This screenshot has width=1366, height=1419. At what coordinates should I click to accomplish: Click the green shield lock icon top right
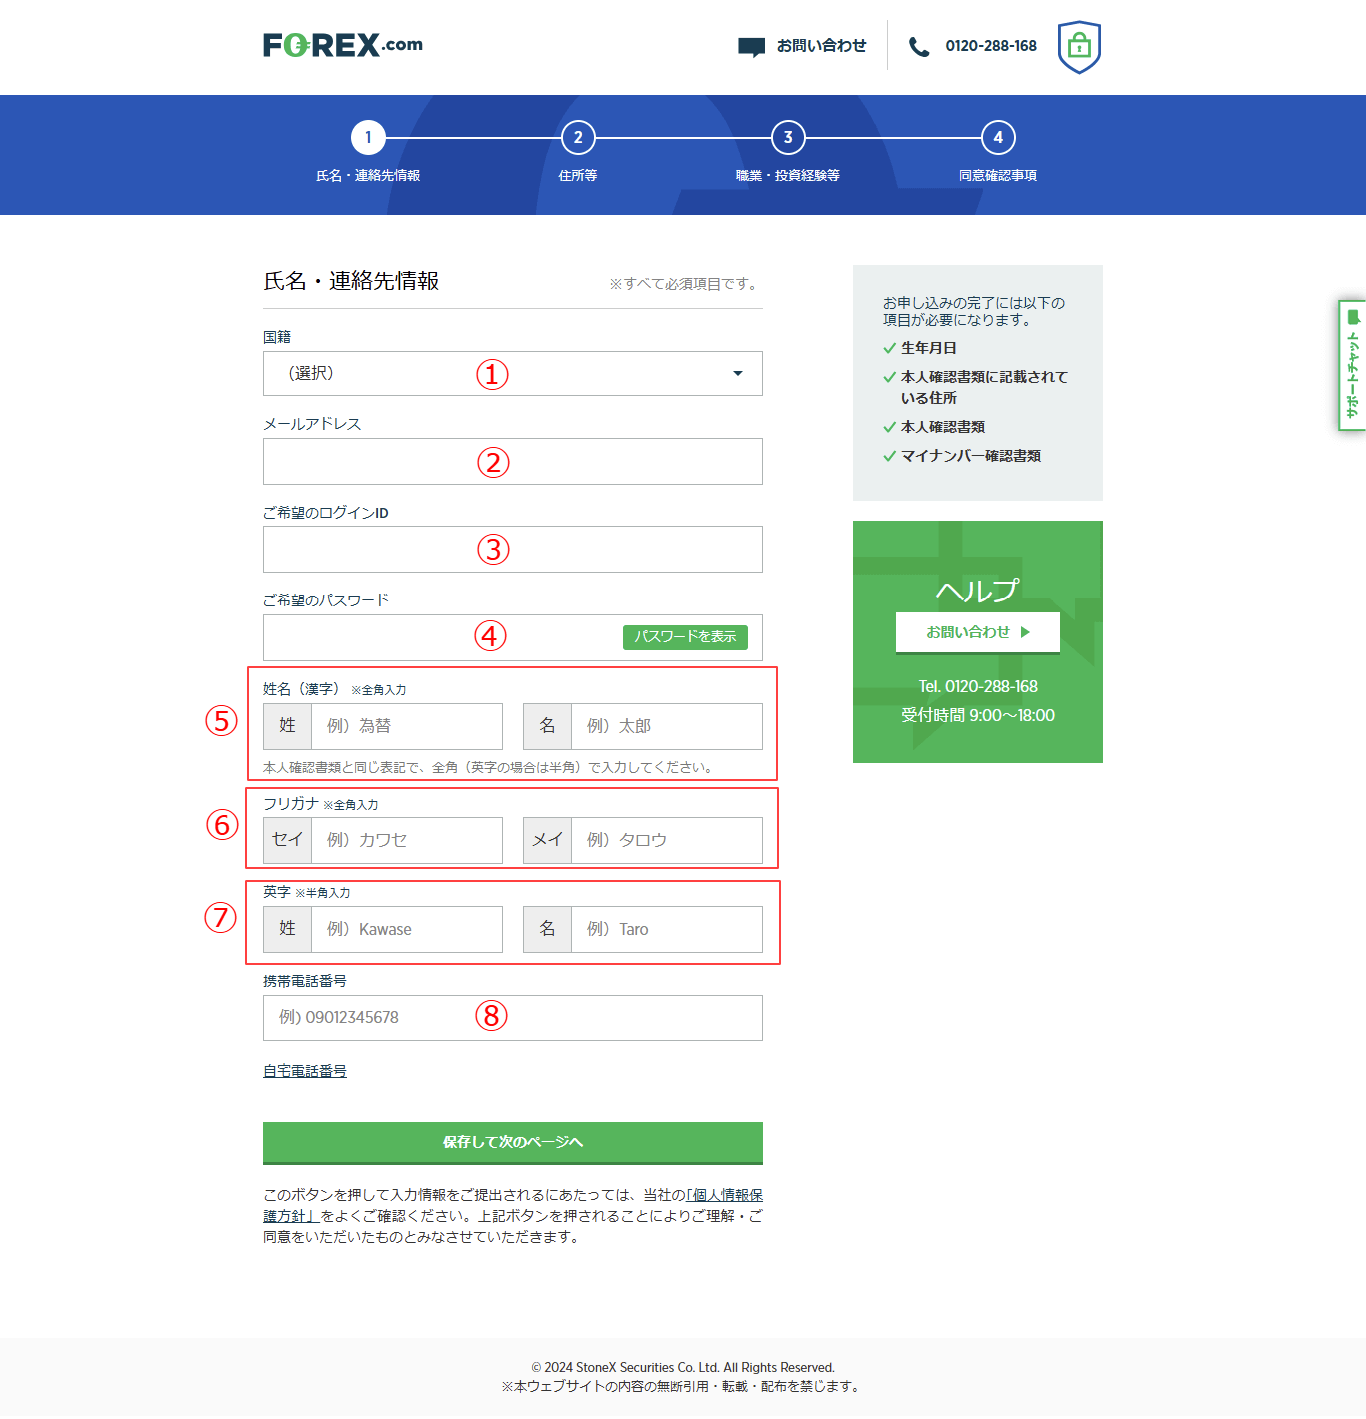pyautogui.click(x=1078, y=45)
